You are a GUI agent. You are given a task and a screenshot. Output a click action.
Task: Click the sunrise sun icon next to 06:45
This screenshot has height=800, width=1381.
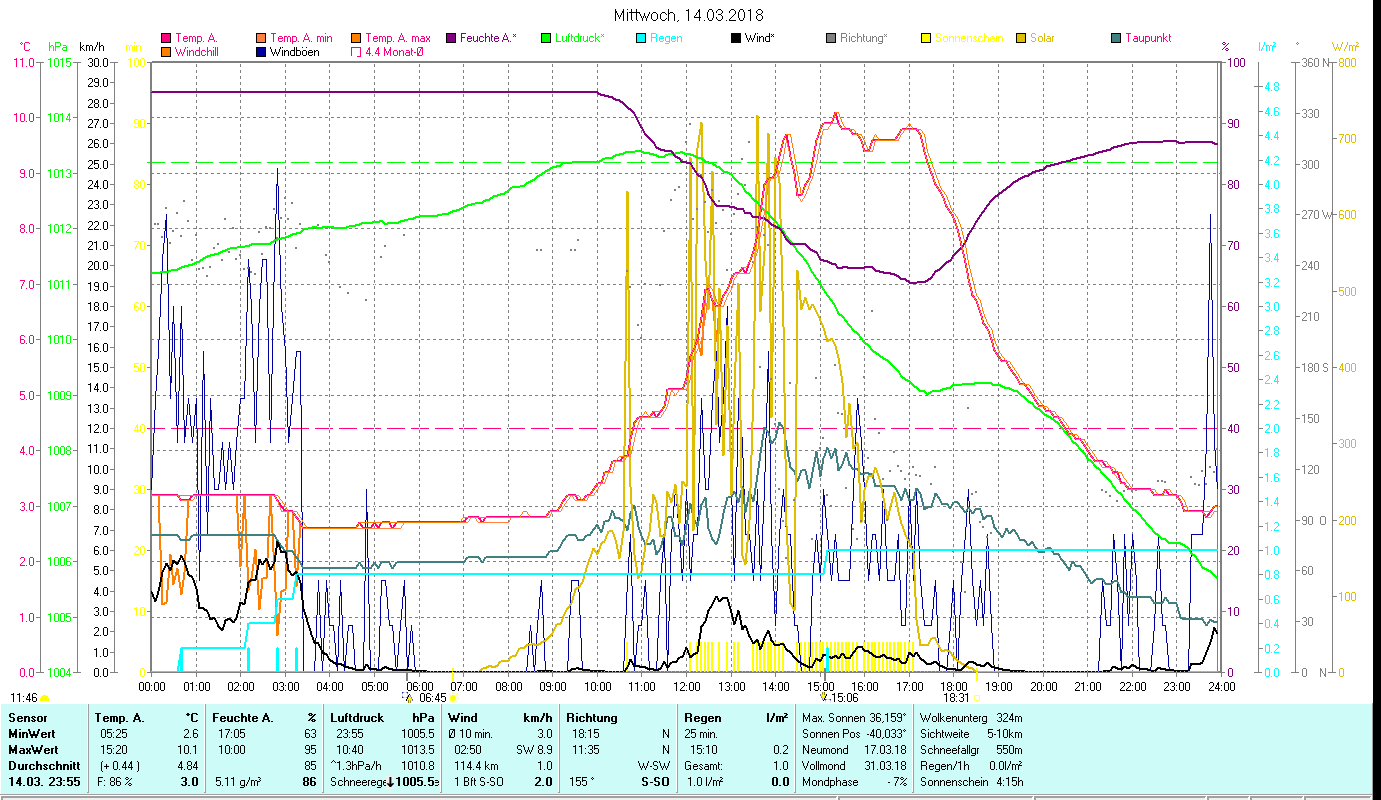pos(453,698)
